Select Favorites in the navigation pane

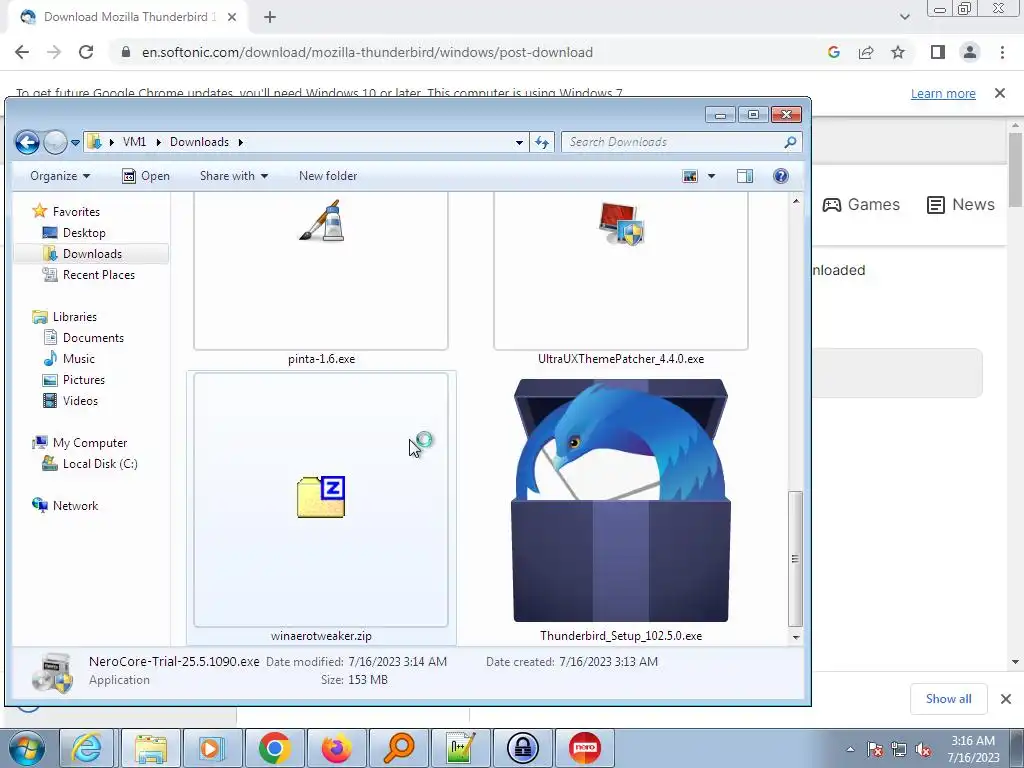point(76,212)
